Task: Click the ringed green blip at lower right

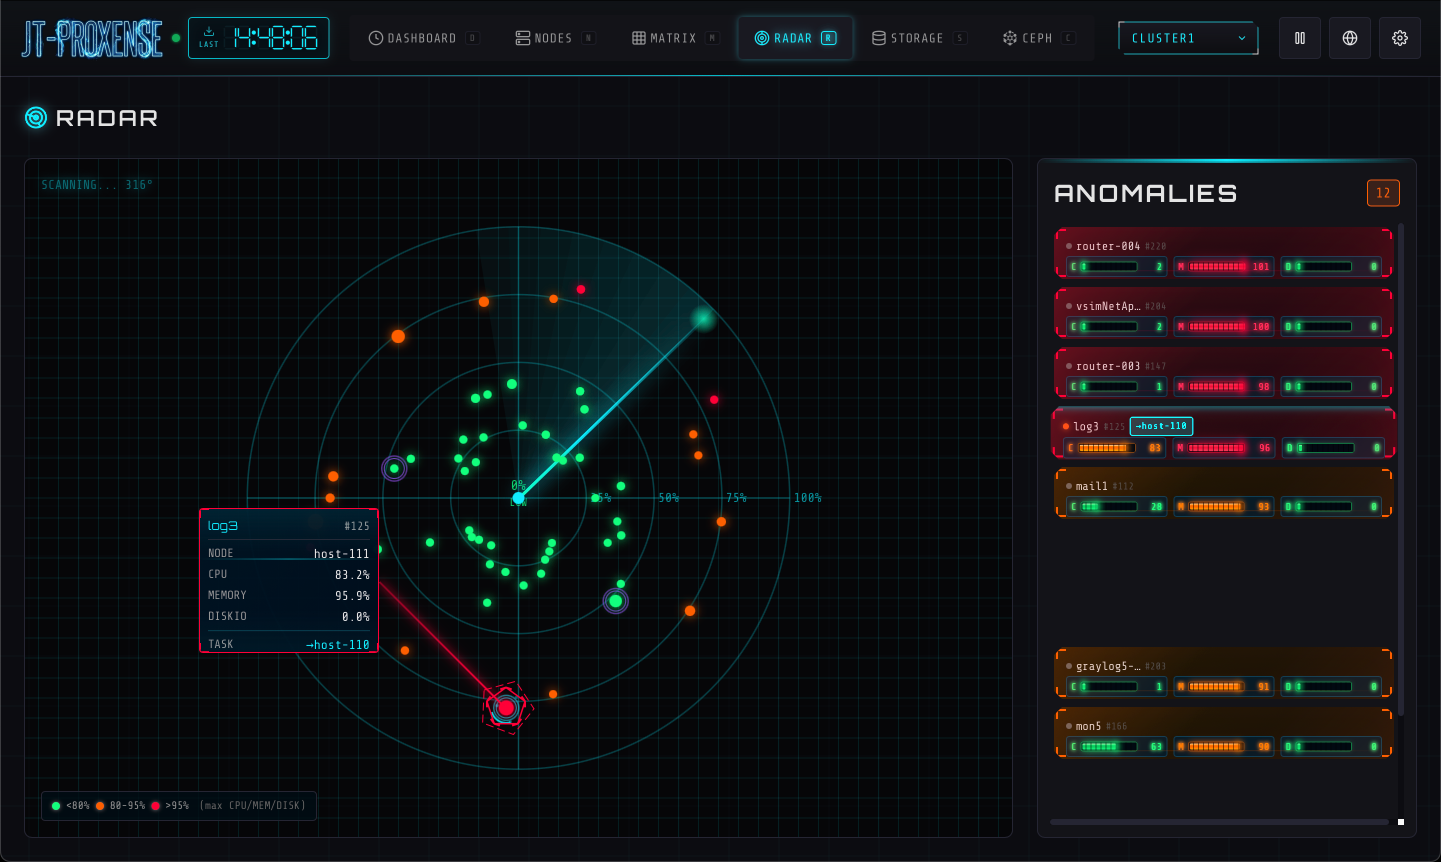Action: (616, 601)
